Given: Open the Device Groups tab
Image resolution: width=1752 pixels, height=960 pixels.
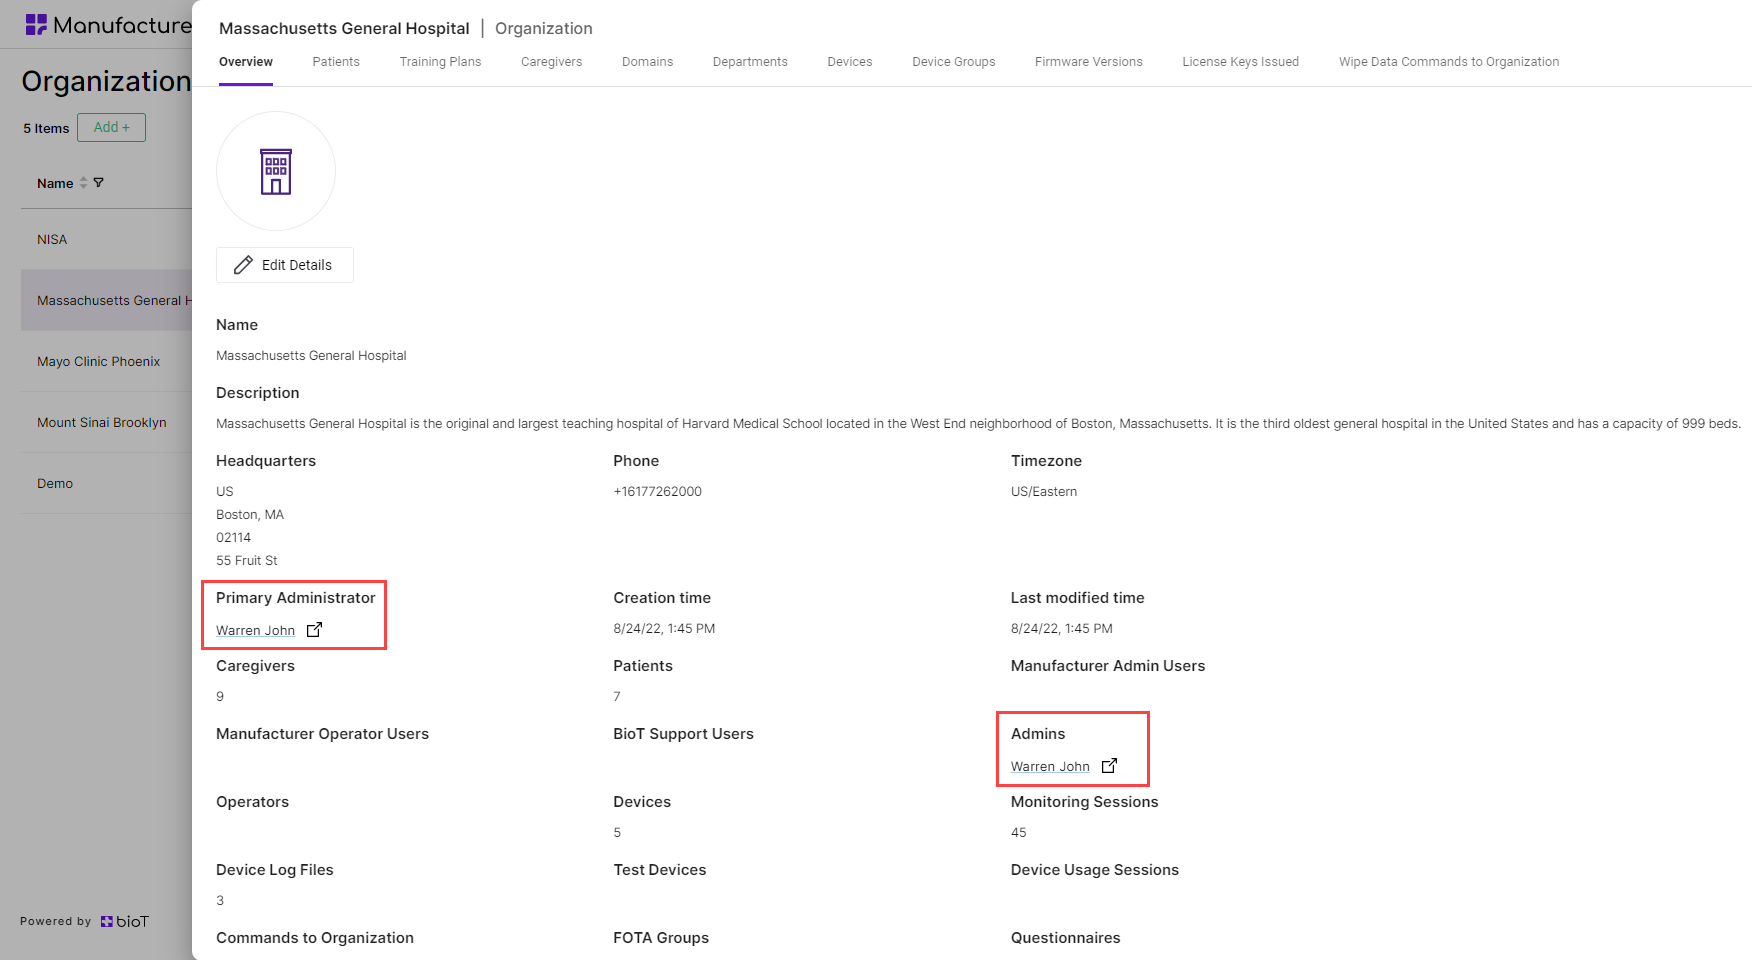Looking at the screenshot, I should (x=954, y=62).
